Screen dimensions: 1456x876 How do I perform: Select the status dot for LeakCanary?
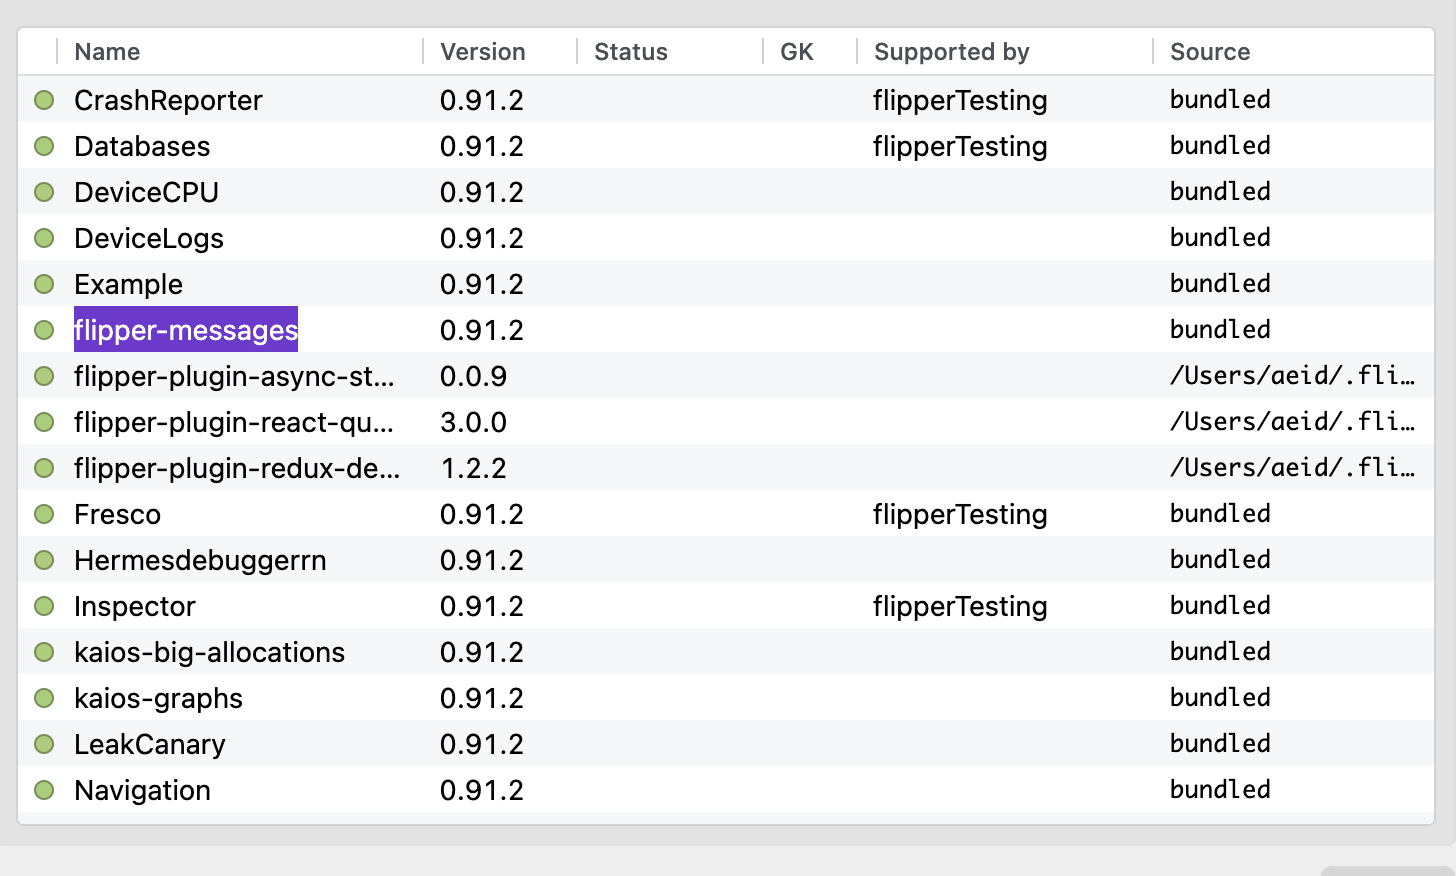tap(44, 744)
